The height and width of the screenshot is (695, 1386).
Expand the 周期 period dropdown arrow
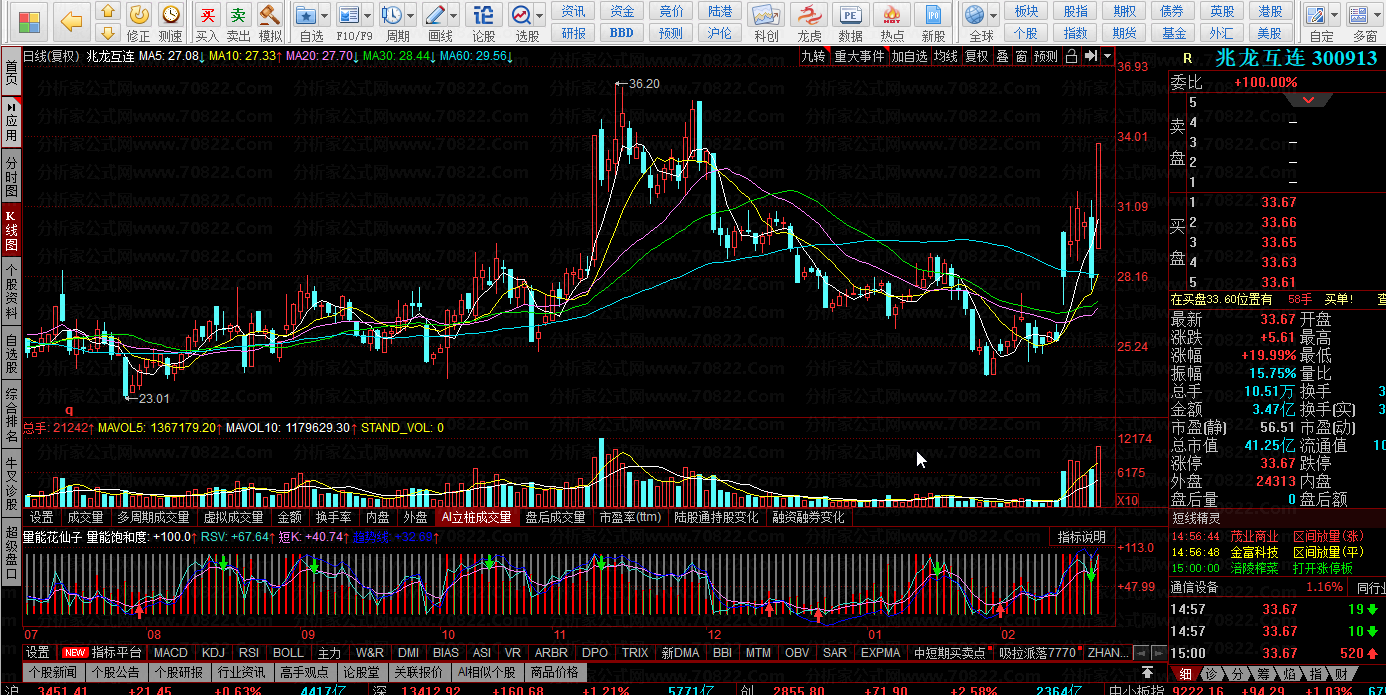tap(410, 17)
